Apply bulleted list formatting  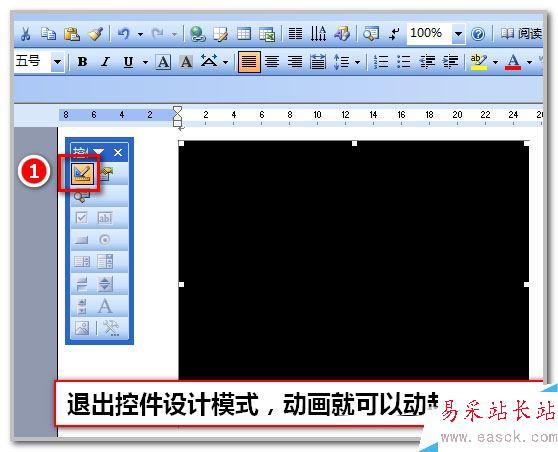click(404, 62)
